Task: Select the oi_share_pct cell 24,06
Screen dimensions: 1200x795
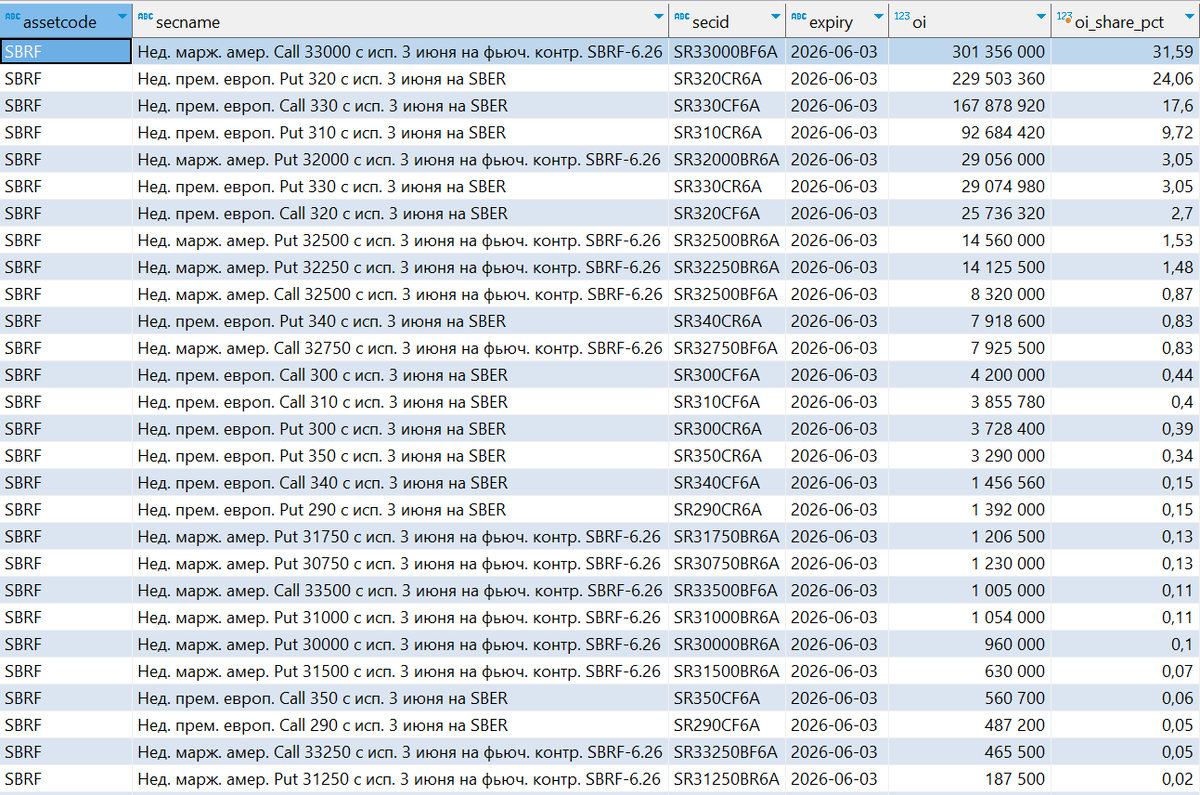Action: click(x=1125, y=78)
